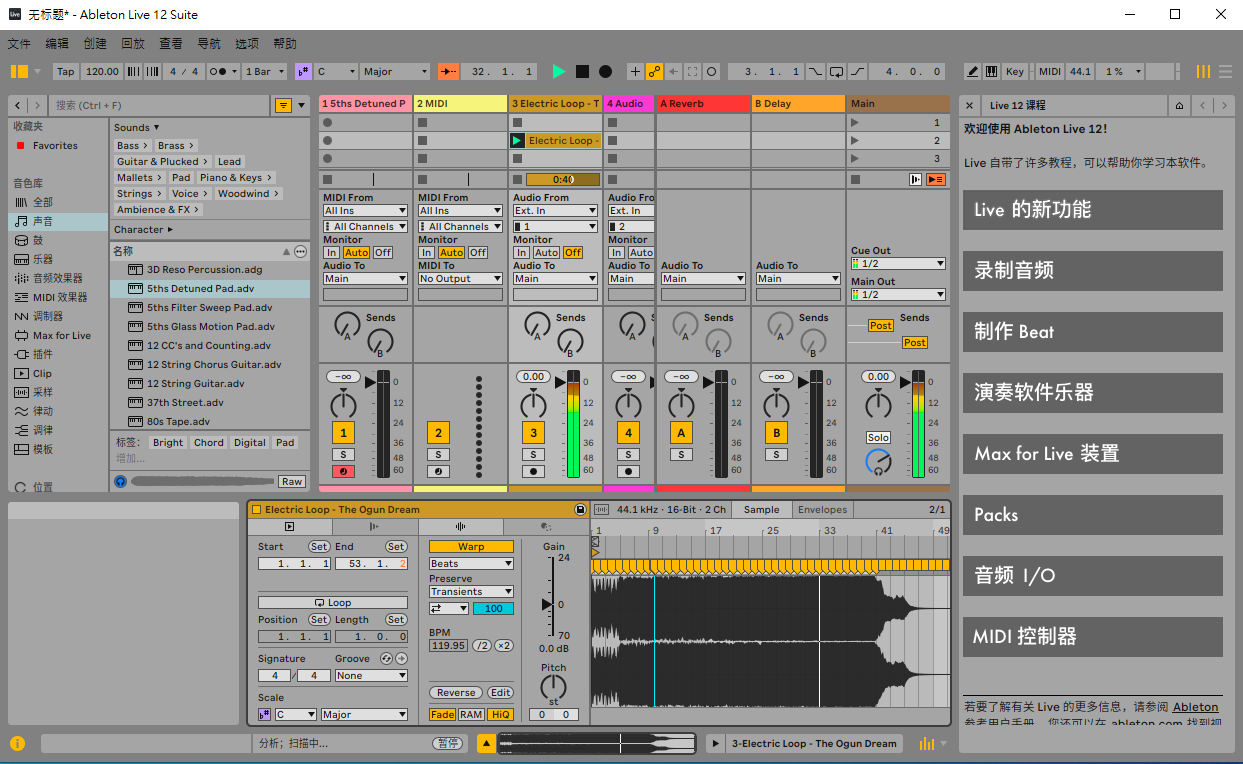Open the top bar Major scale dropdown
Screen dimensions: 1243x764
(x=395, y=71)
